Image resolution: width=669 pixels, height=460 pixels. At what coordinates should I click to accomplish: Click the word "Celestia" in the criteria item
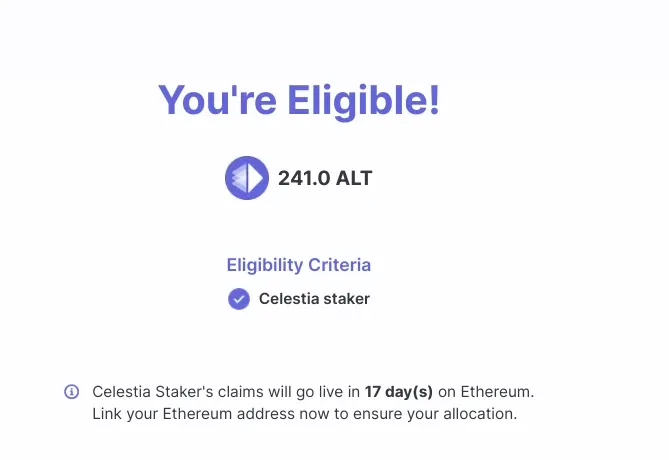point(289,299)
